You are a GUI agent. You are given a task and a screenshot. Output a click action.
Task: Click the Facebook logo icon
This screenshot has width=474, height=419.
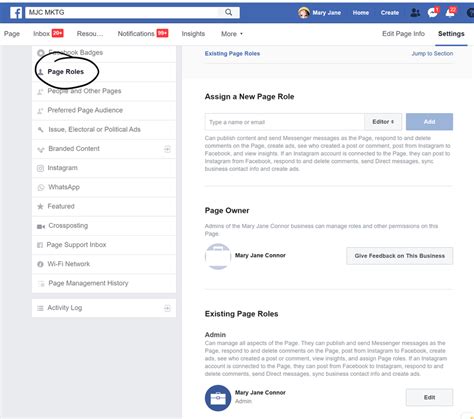tap(16, 13)
